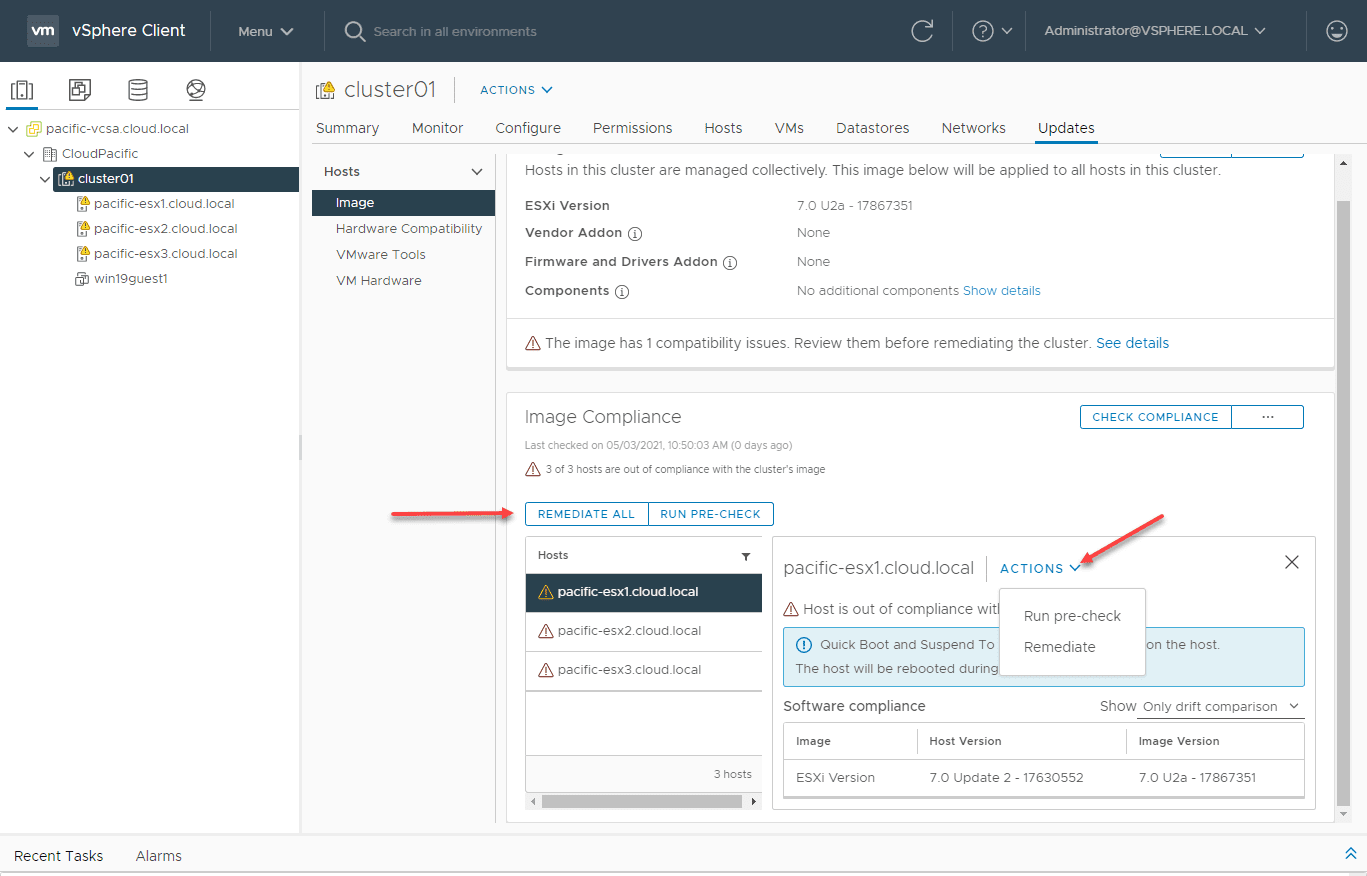Click the Hosts column filter icon
1367x876 pixels.
coord(745,556)
